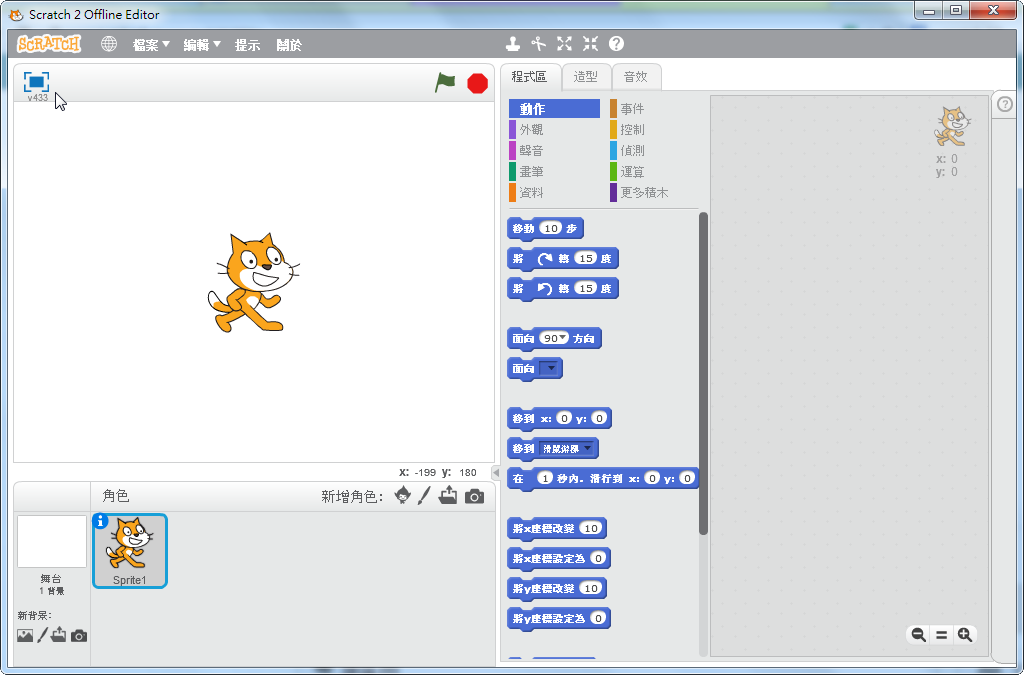This screenshot has height=675, width=1024.
Task: Create a new sprite from camera
Action: 475,497
